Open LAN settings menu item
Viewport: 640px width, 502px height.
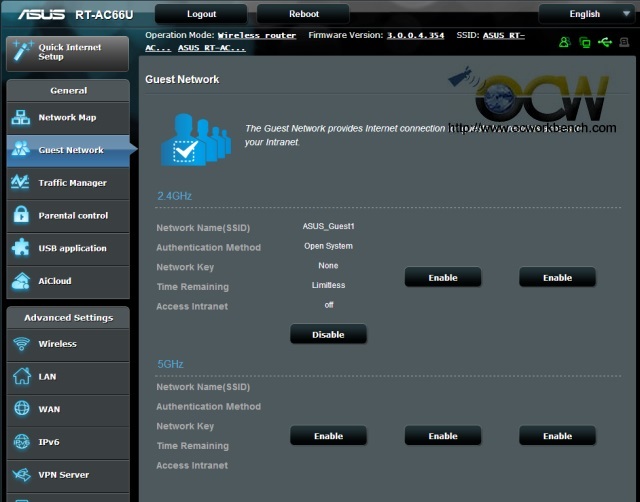[68, 377]
